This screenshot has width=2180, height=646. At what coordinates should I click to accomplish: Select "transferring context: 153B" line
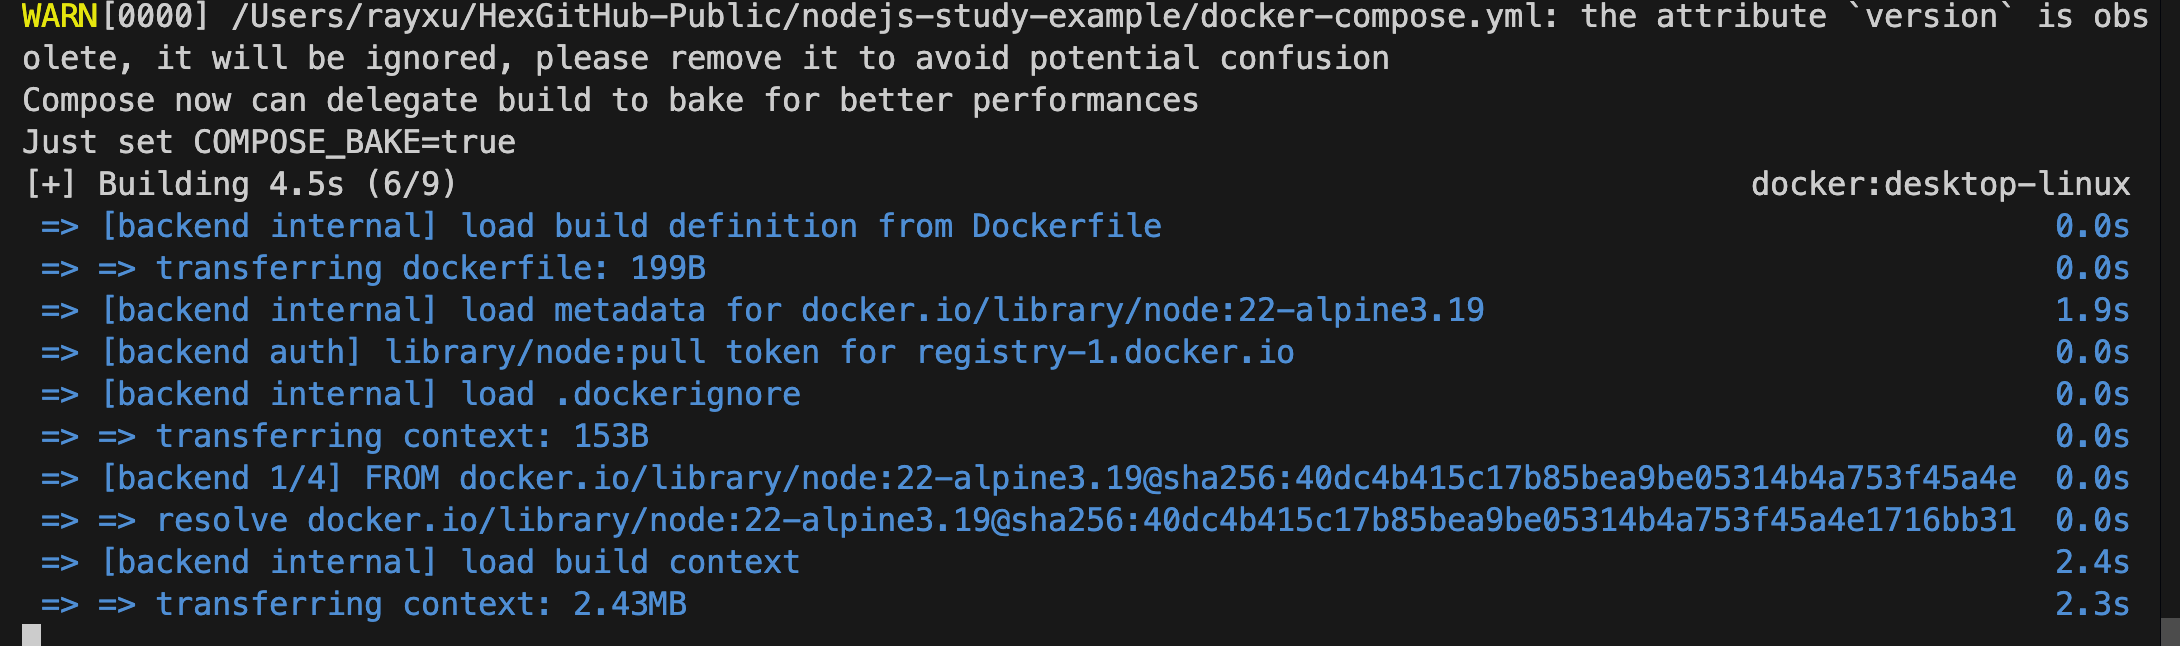[x=402, y=437]
